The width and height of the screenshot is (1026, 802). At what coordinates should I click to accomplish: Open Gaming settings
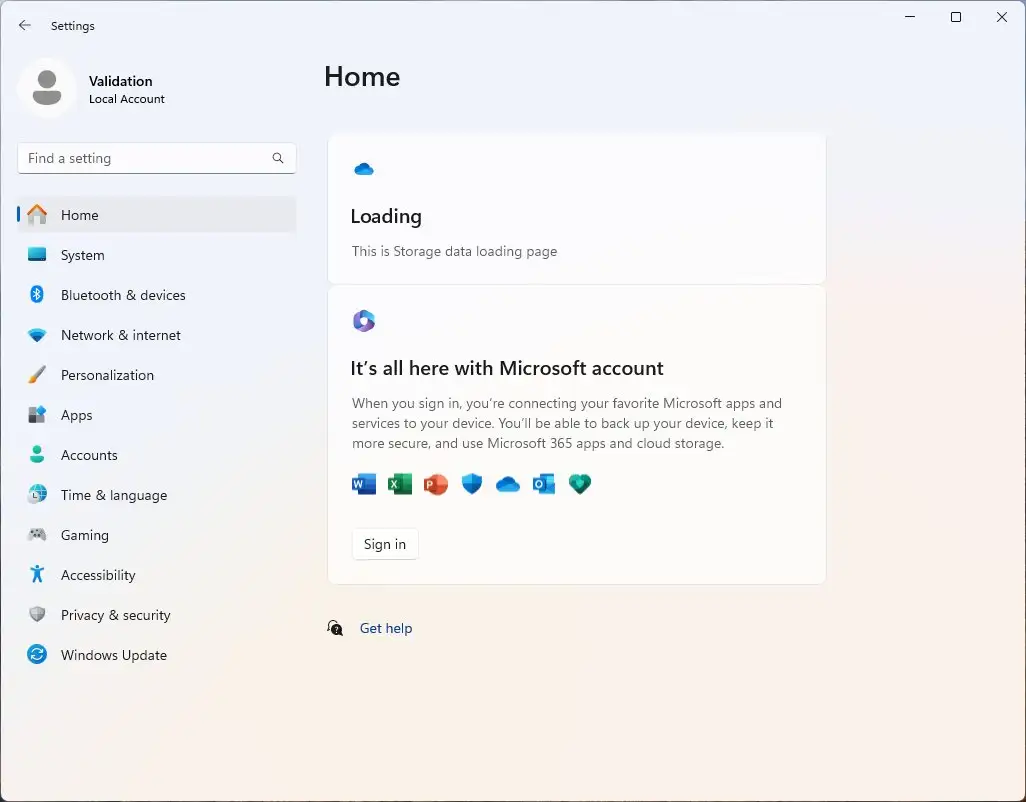36,535
